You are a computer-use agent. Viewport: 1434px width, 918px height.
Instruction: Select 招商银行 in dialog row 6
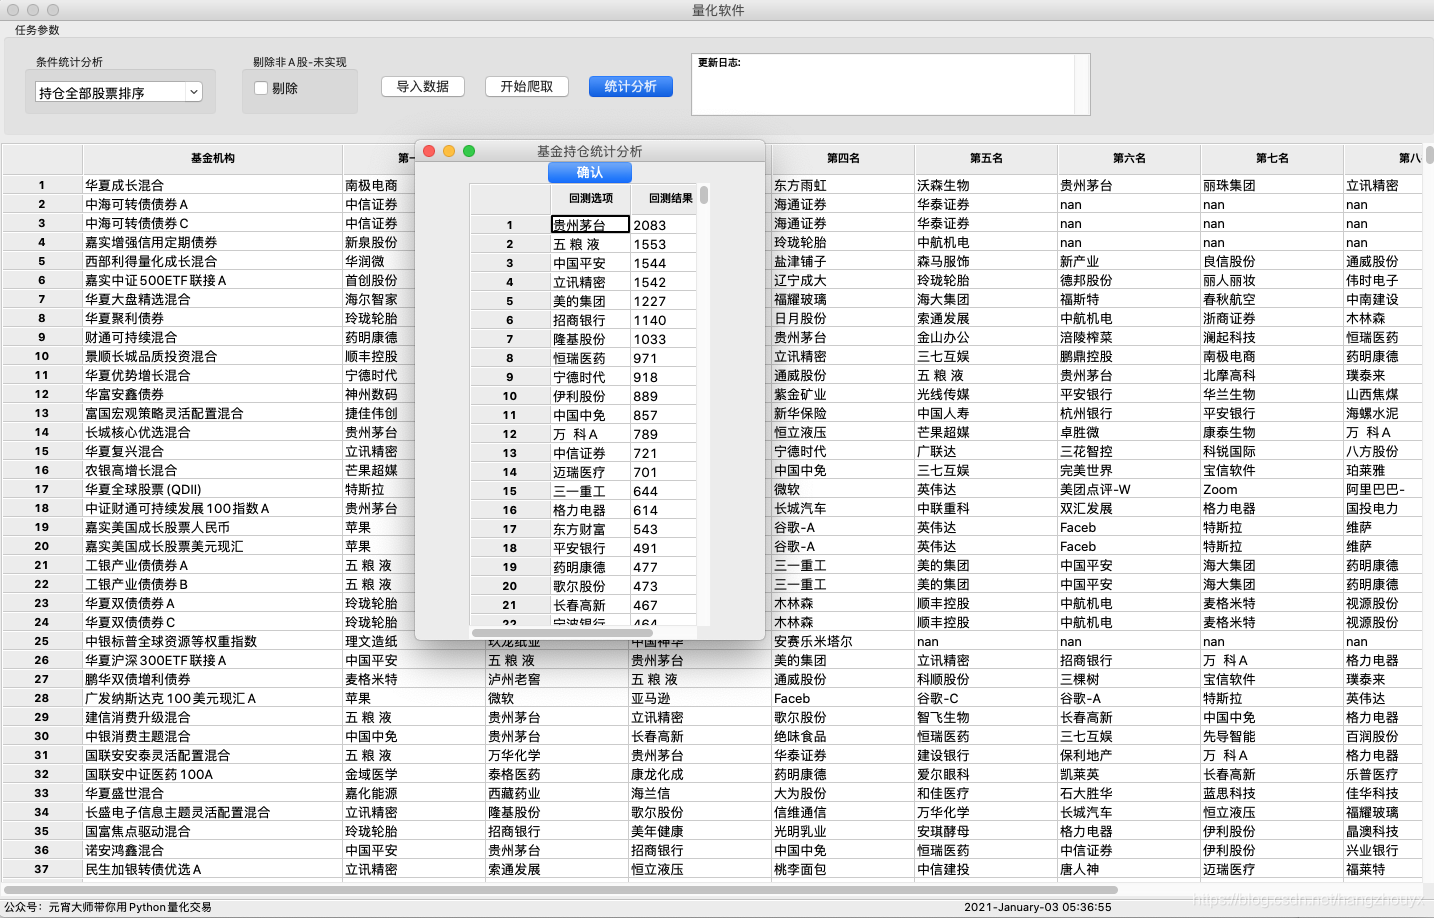[x=590, y=320]
